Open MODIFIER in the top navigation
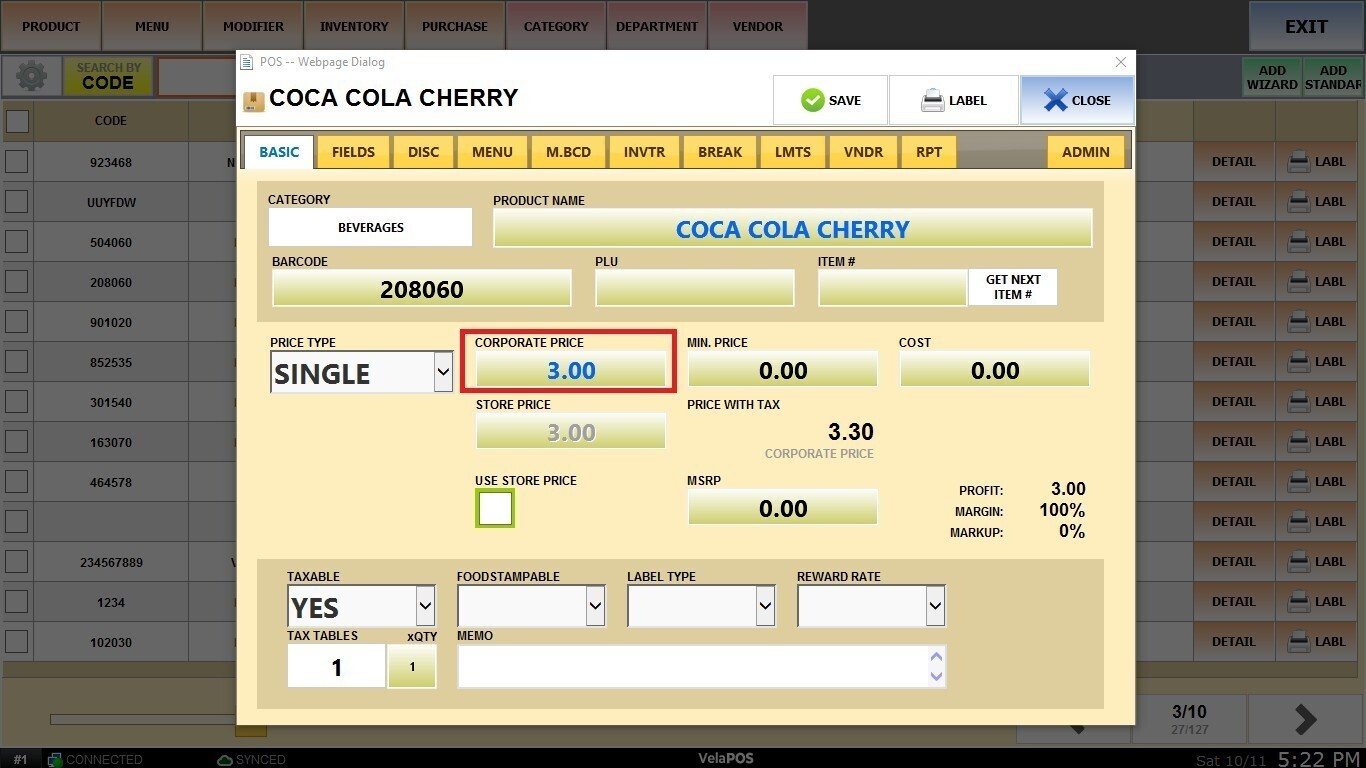The image size is (1366, 768). coord(253,26)
